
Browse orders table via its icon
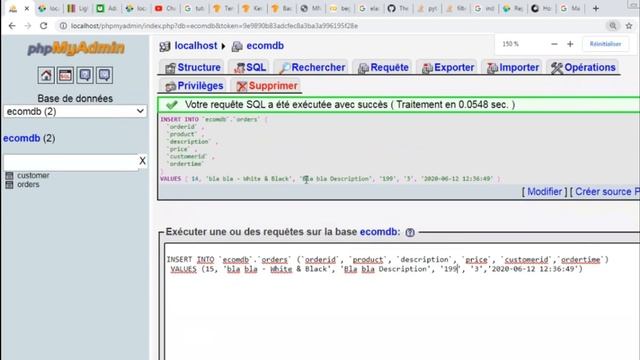[9, 184]
